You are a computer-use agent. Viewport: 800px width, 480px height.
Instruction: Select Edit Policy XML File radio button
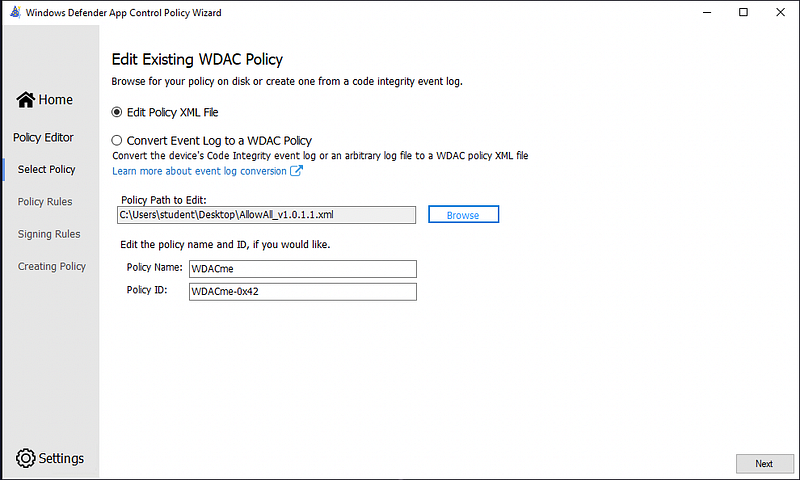coord(117,112)
